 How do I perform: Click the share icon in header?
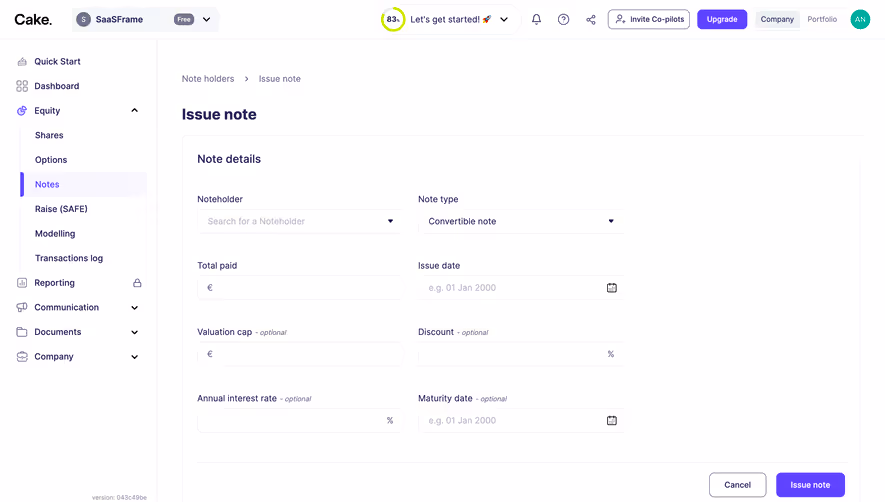[x=590, y=19]
